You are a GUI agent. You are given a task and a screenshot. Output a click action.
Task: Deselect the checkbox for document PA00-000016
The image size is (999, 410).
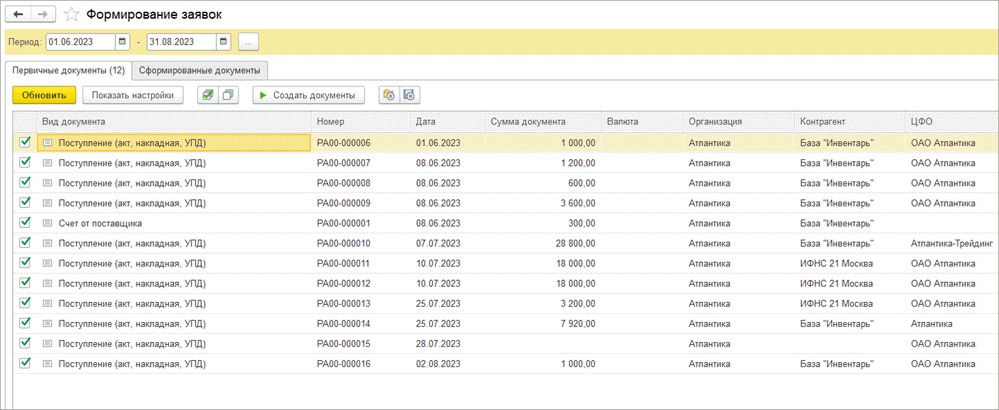[25, 363]
